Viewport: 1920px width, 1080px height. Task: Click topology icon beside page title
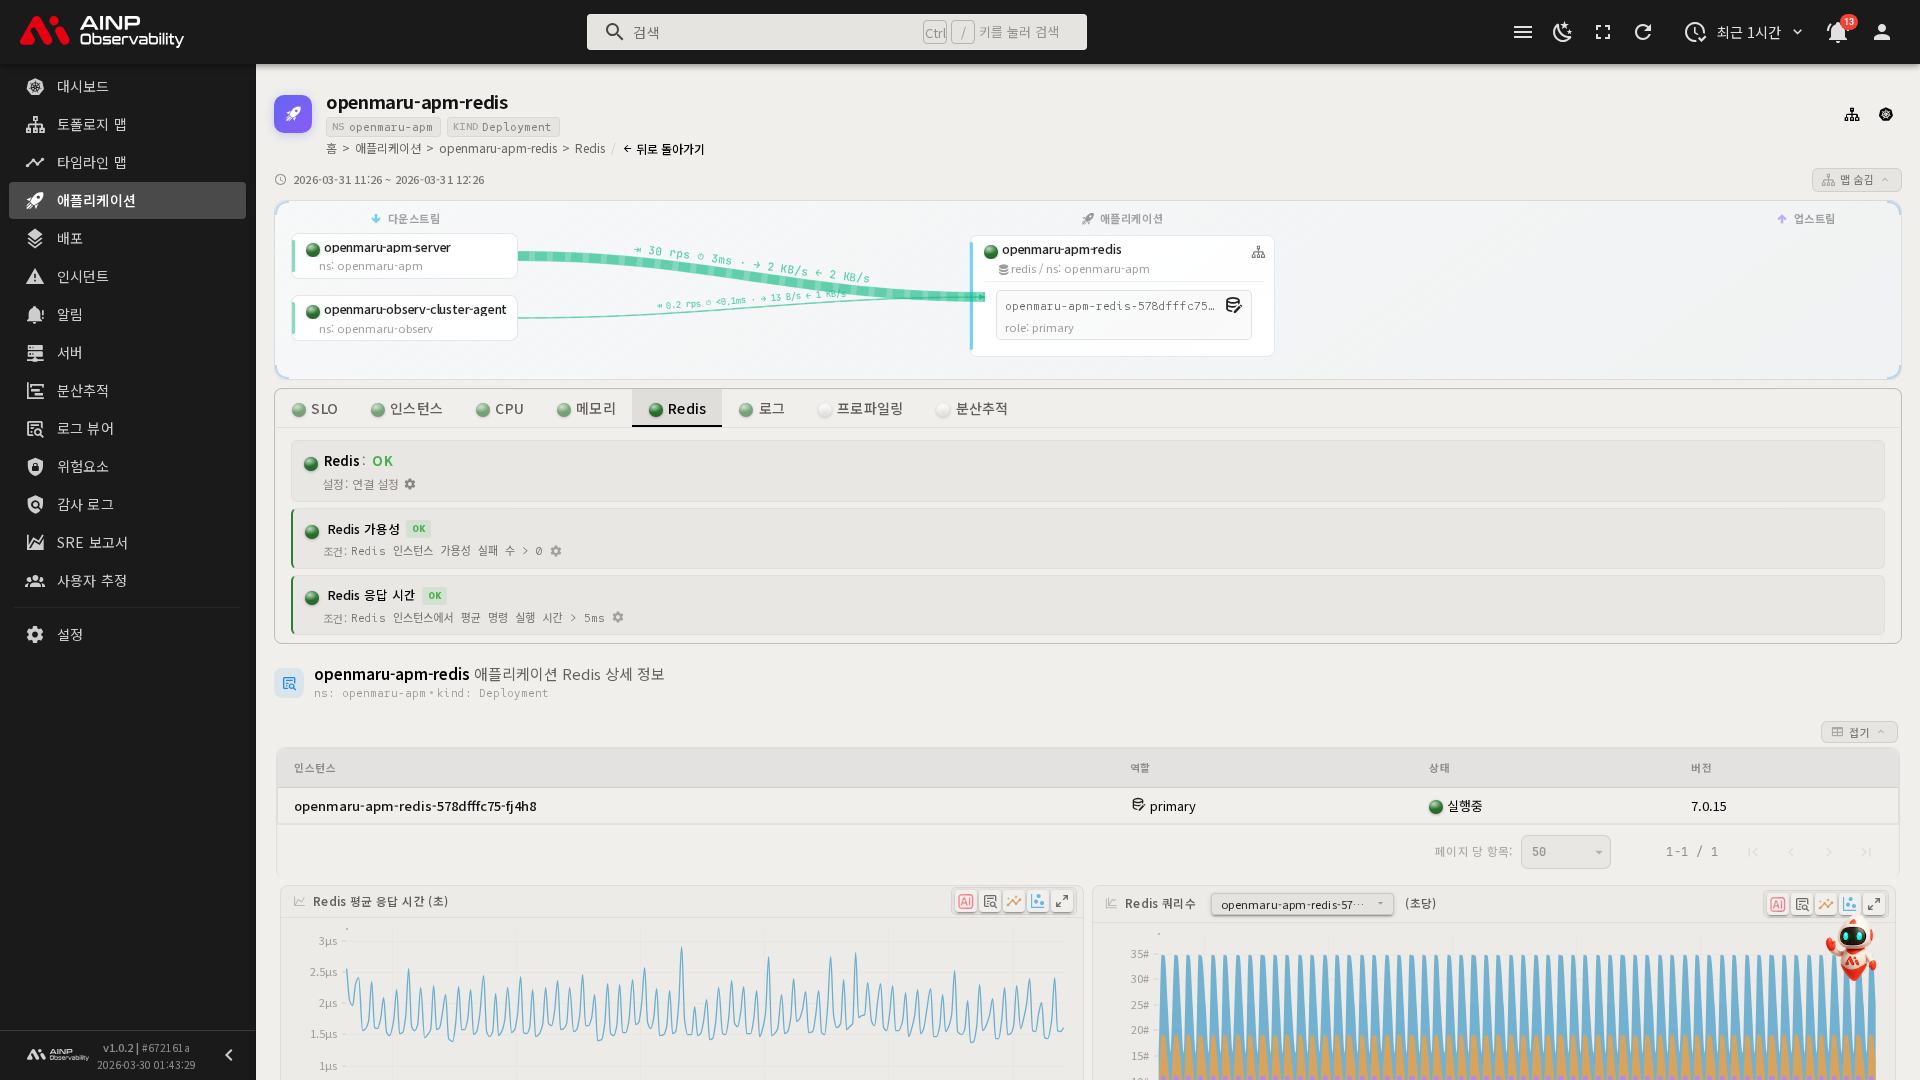click(1852, 115)
